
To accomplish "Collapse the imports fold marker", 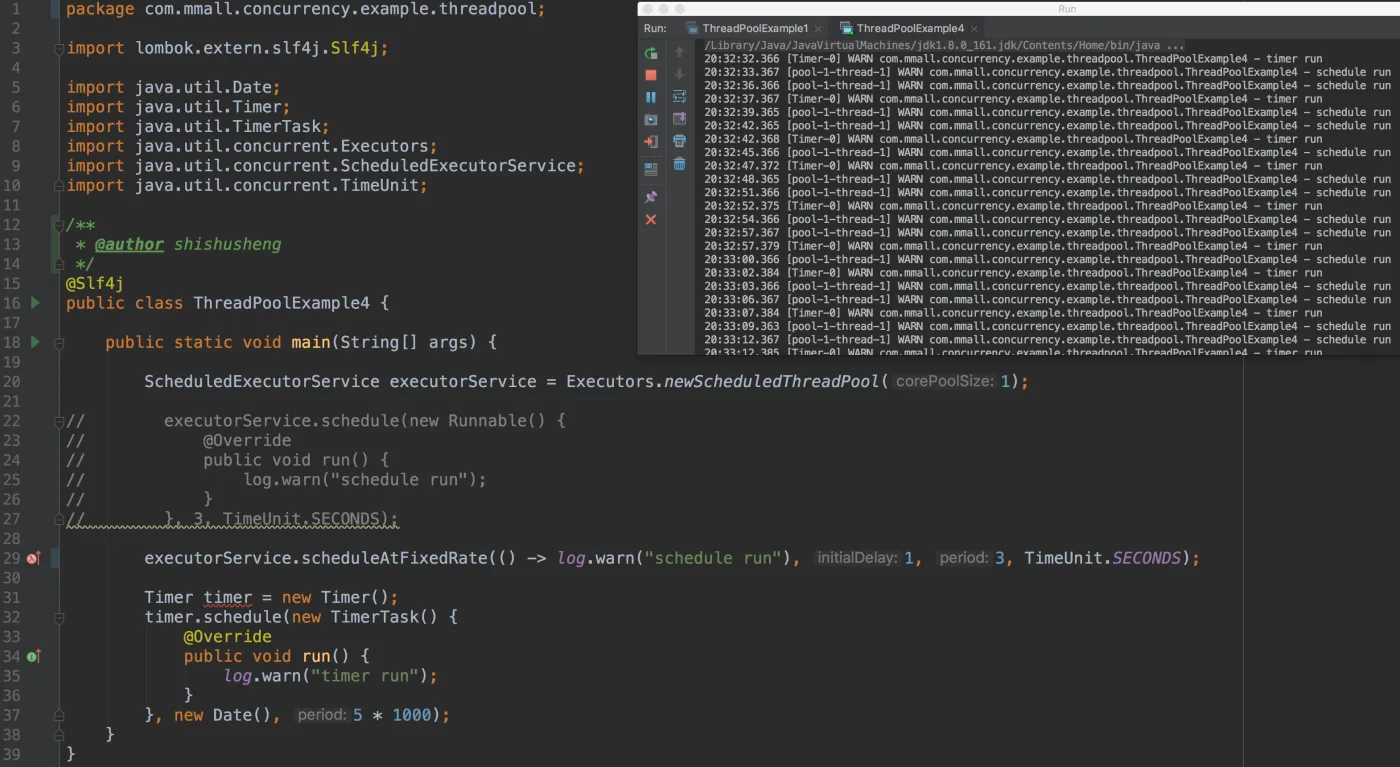I will (58, 48).
